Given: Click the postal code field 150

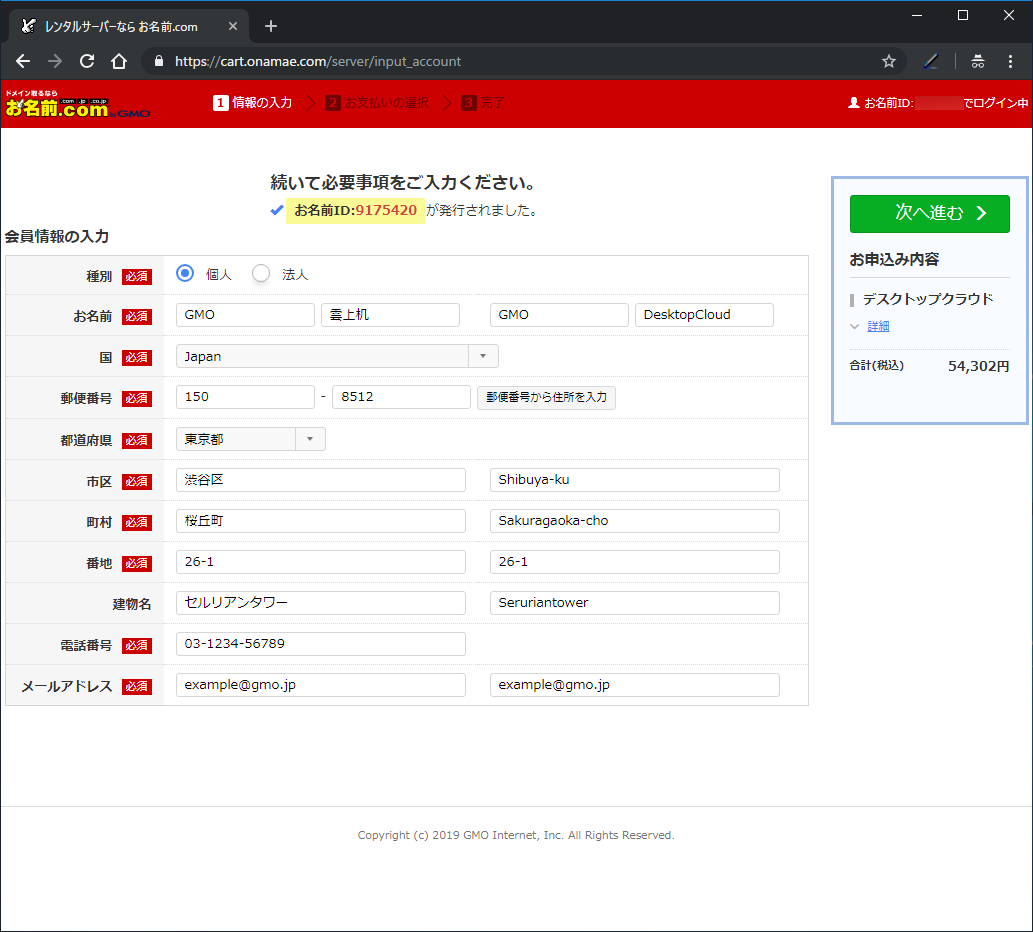Looking at the screenshot, I should [x=245, y=397].
